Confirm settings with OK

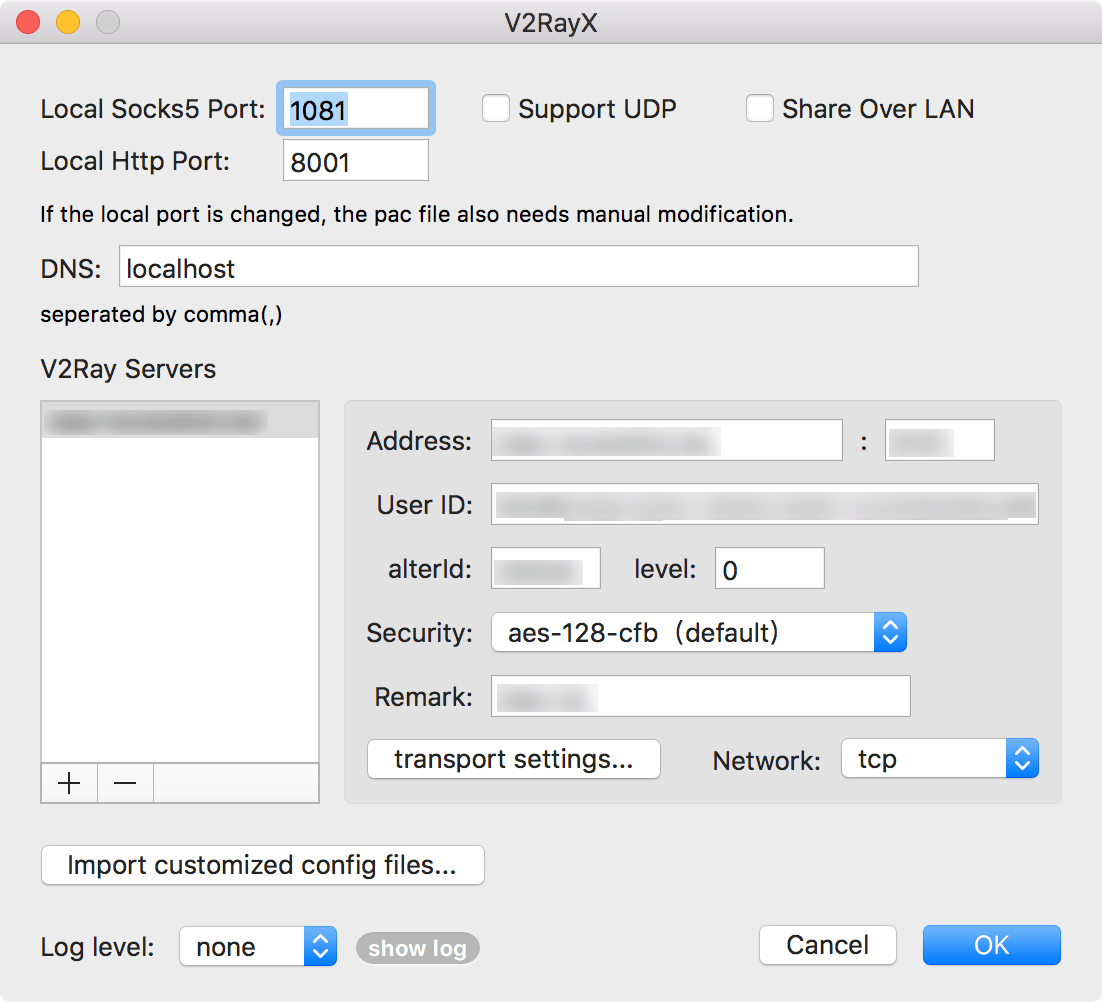[x=991, y=944]
